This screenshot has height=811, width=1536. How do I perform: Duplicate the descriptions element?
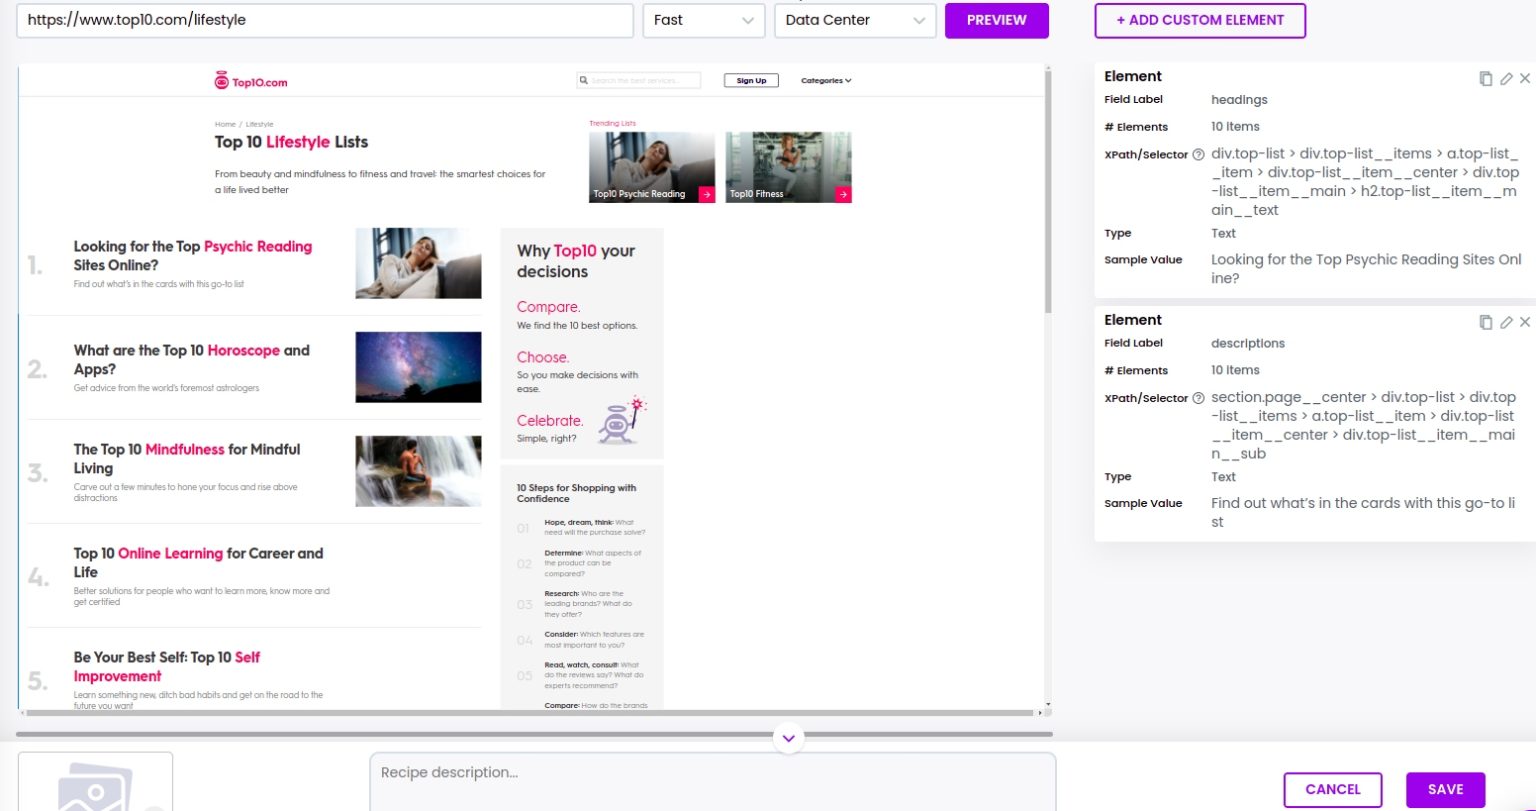(1486, 322)
